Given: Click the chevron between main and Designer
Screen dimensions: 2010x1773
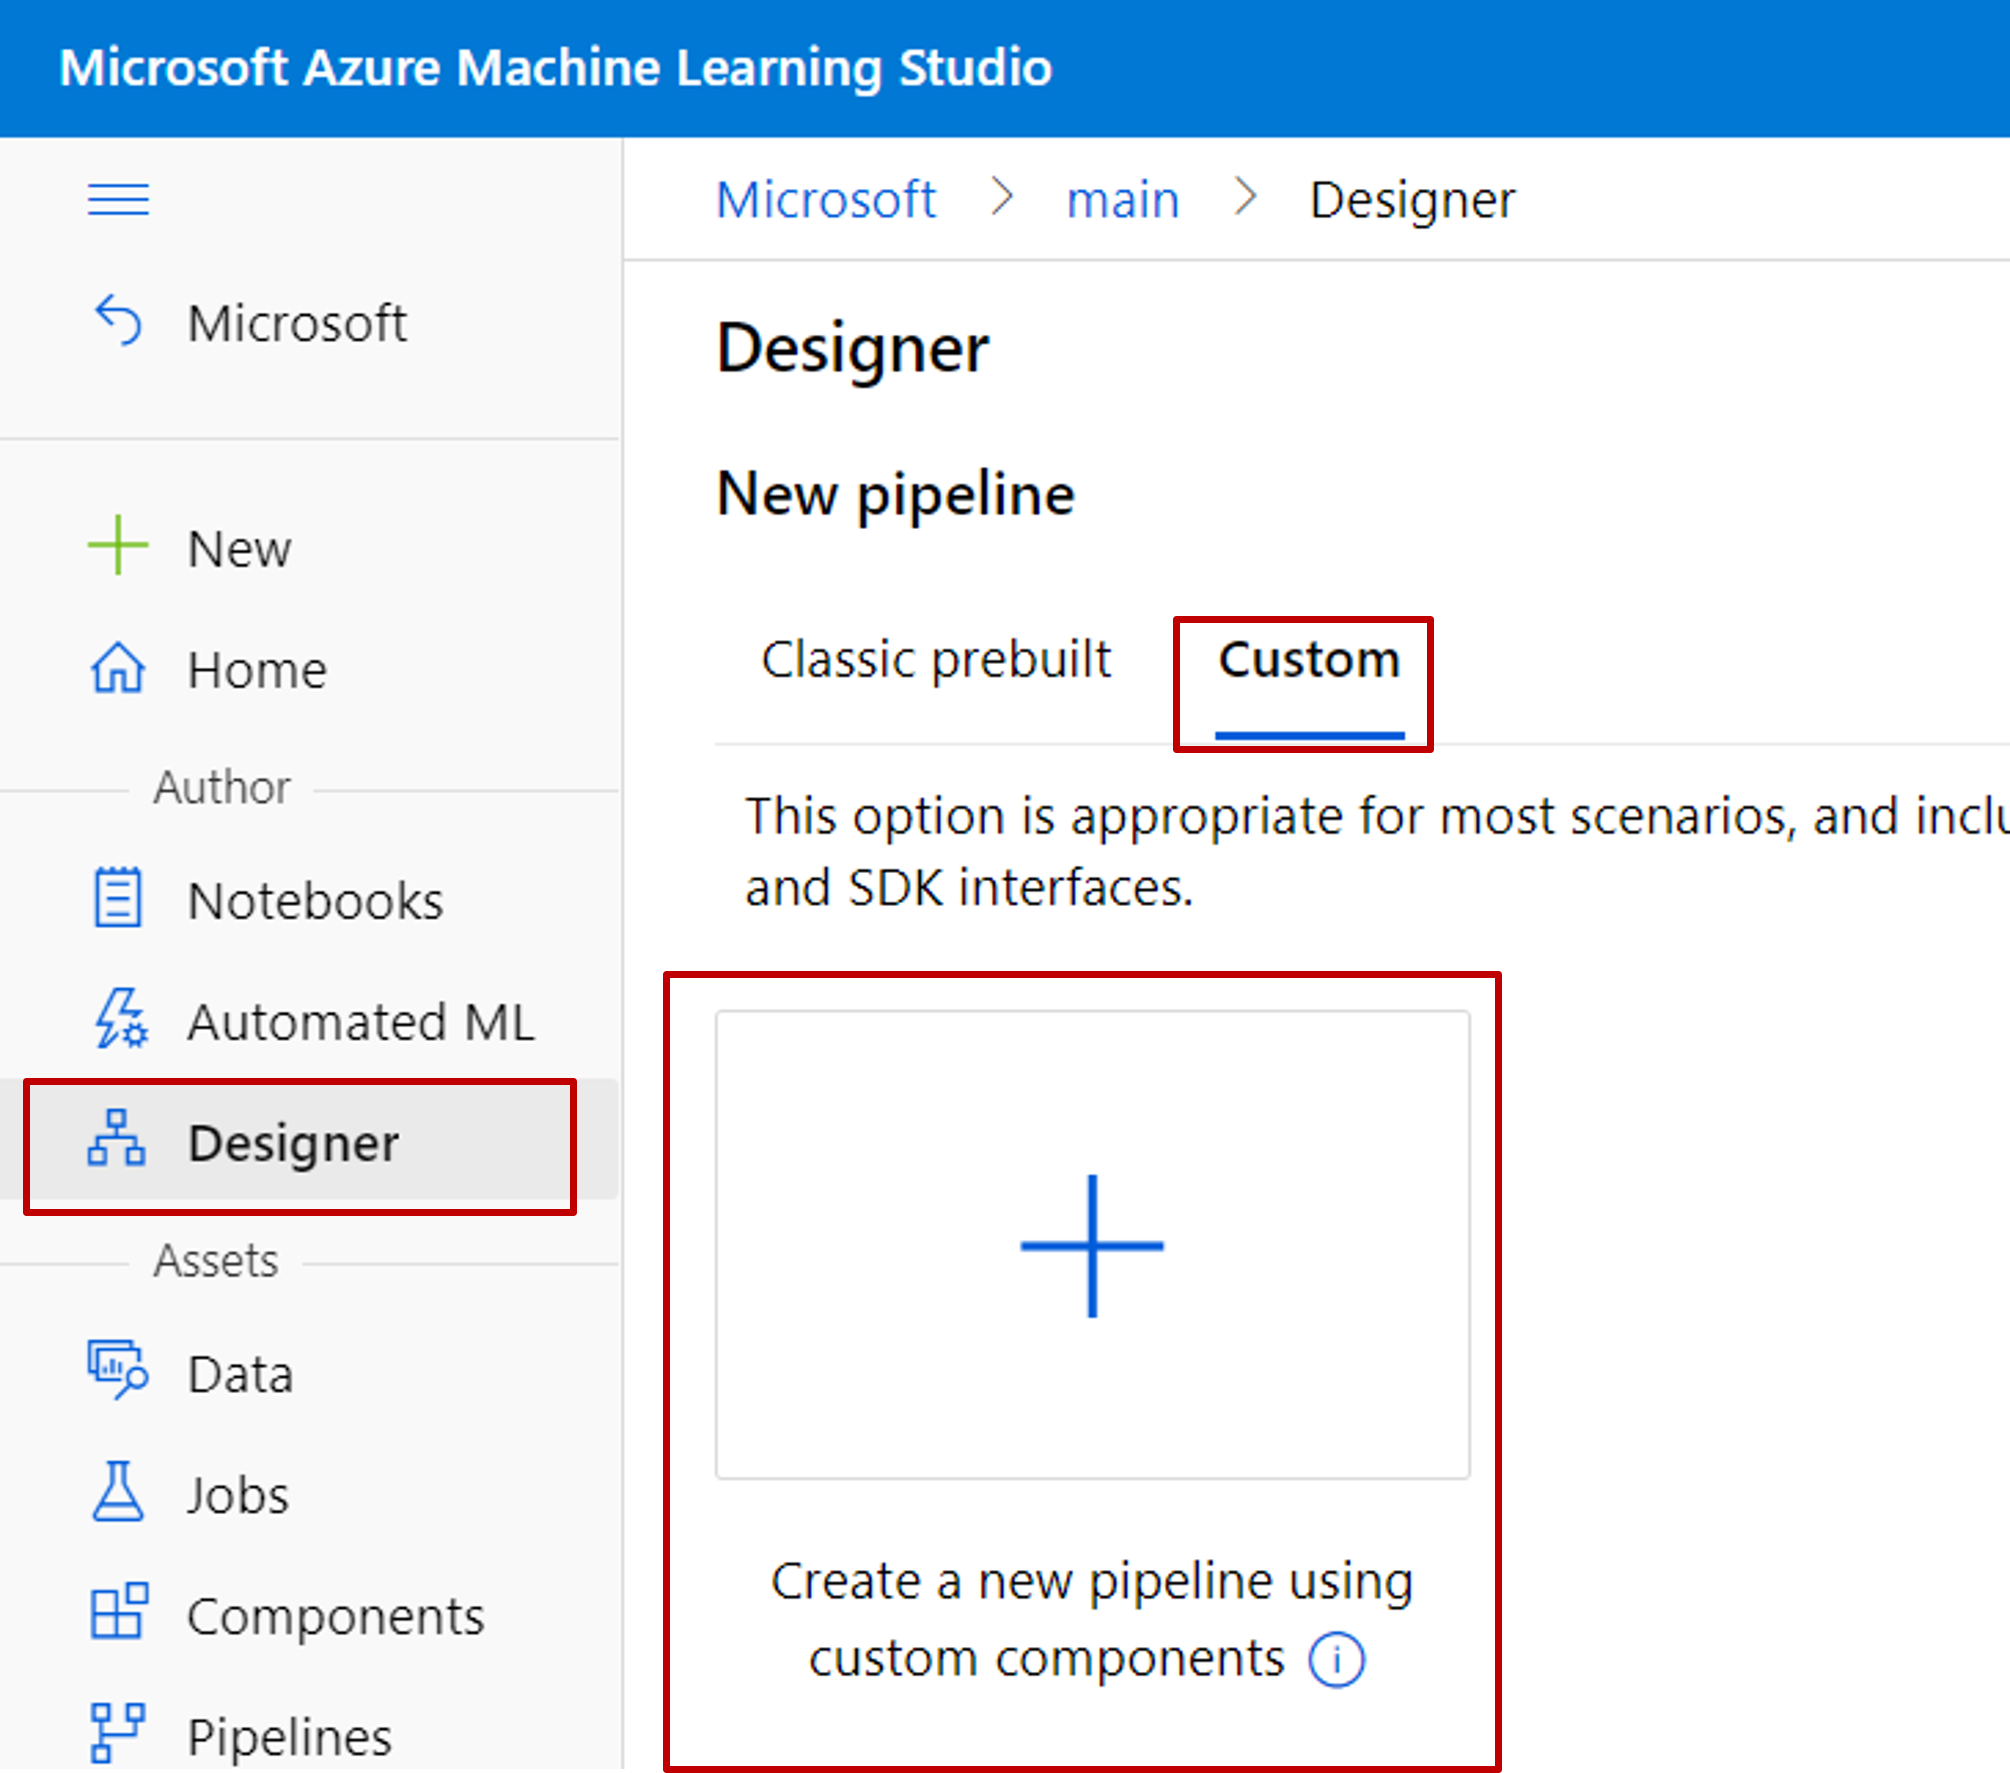Looking at the screenshot, I should 1245,197.
